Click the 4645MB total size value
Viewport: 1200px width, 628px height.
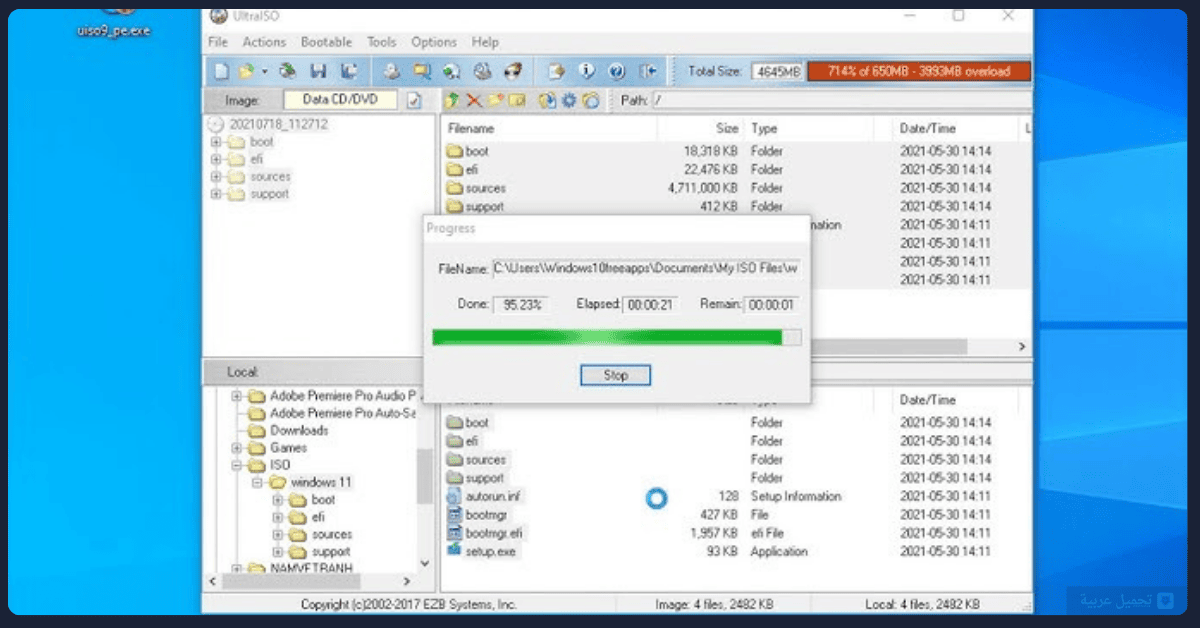(x=777, y=72)
